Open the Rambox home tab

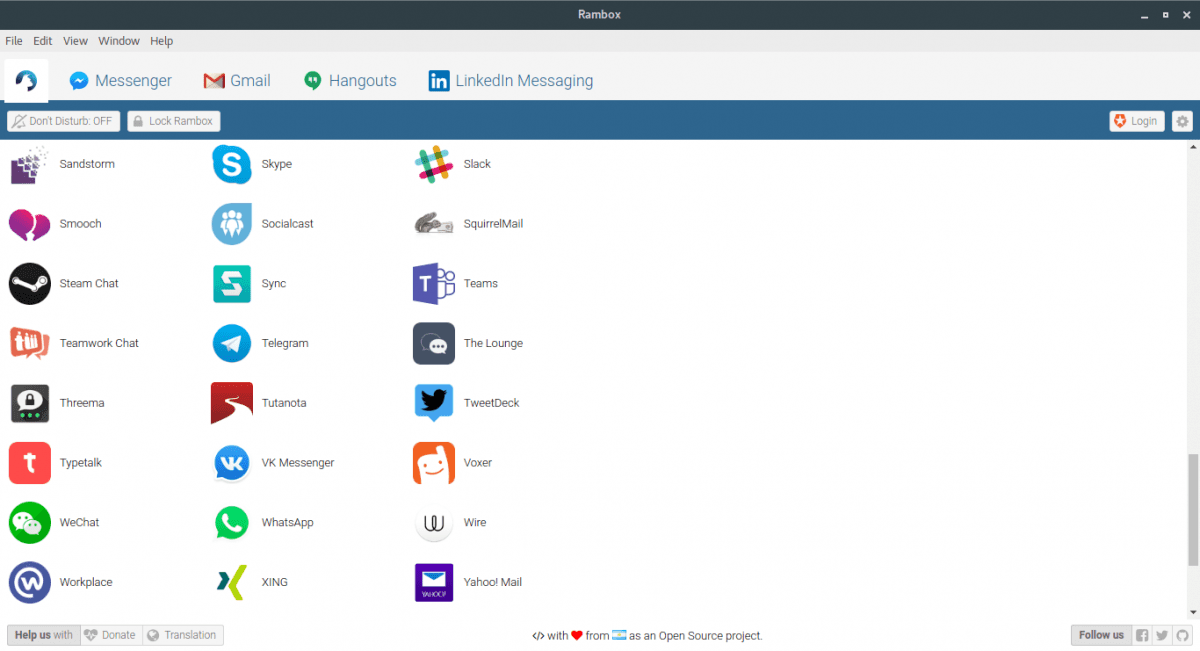tap(26, 81)
